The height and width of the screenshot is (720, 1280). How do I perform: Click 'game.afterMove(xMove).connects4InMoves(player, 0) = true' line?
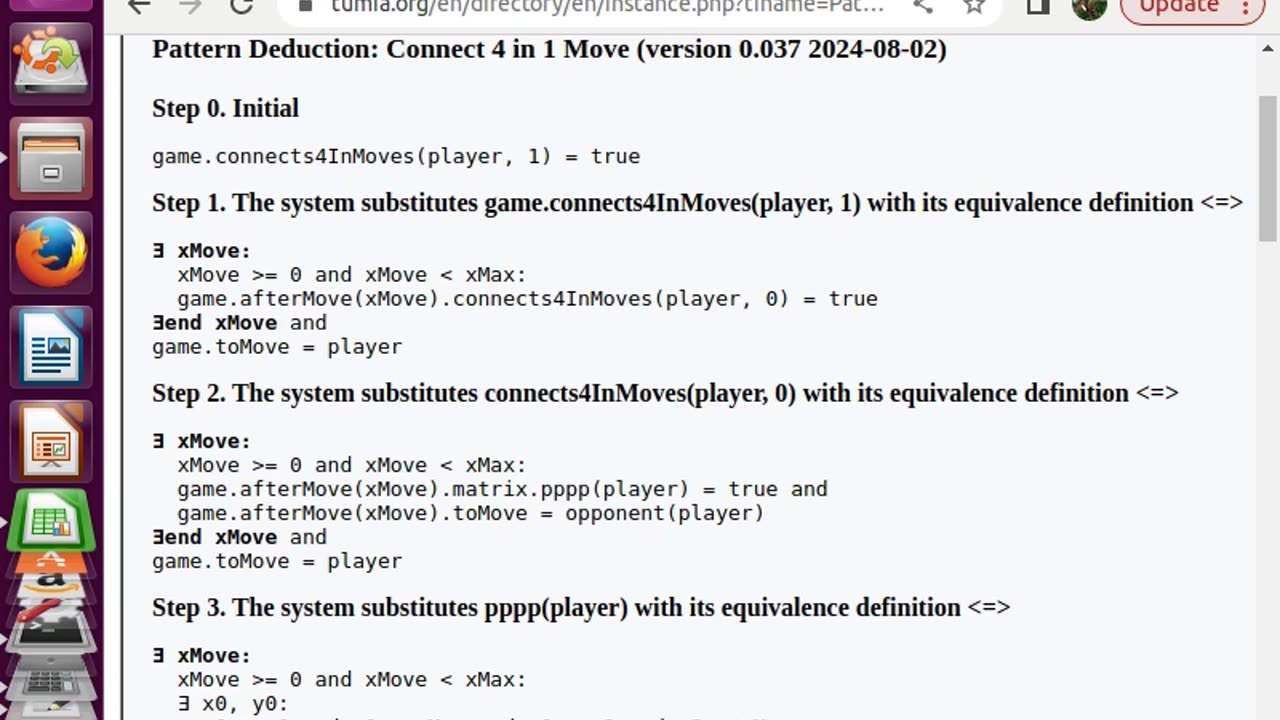[527, 299]
